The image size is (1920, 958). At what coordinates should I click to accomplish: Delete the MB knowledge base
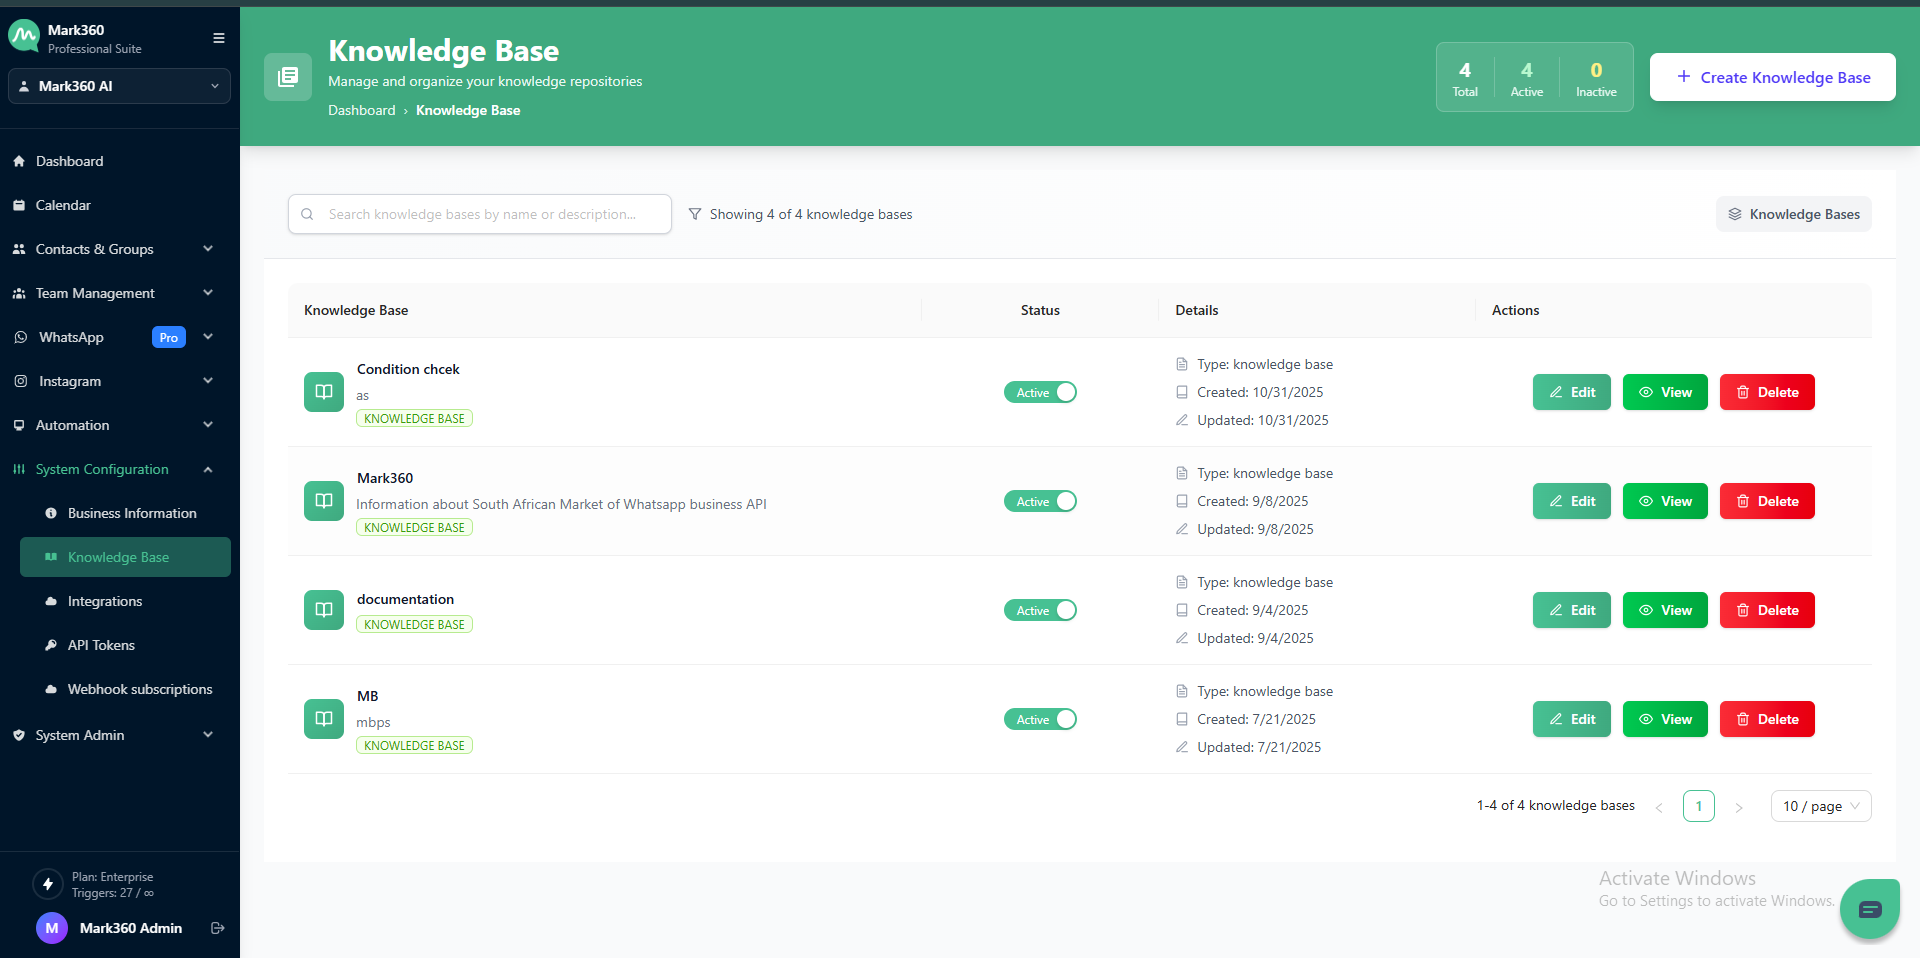coord(1767,719)
